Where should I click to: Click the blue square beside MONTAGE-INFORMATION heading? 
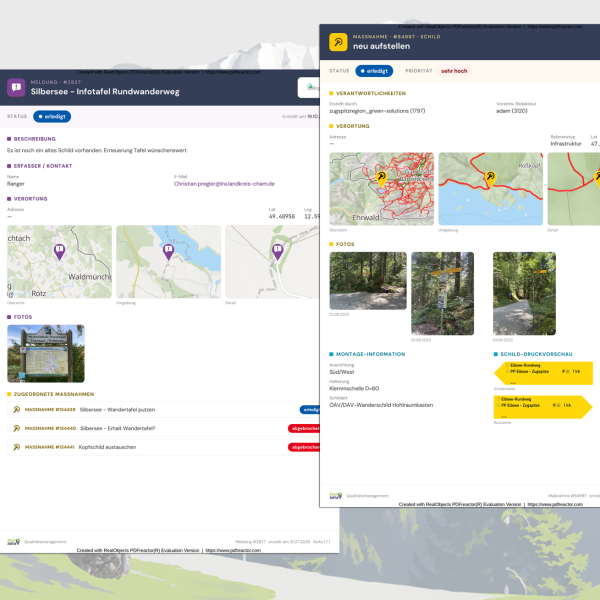click(331, 354)
